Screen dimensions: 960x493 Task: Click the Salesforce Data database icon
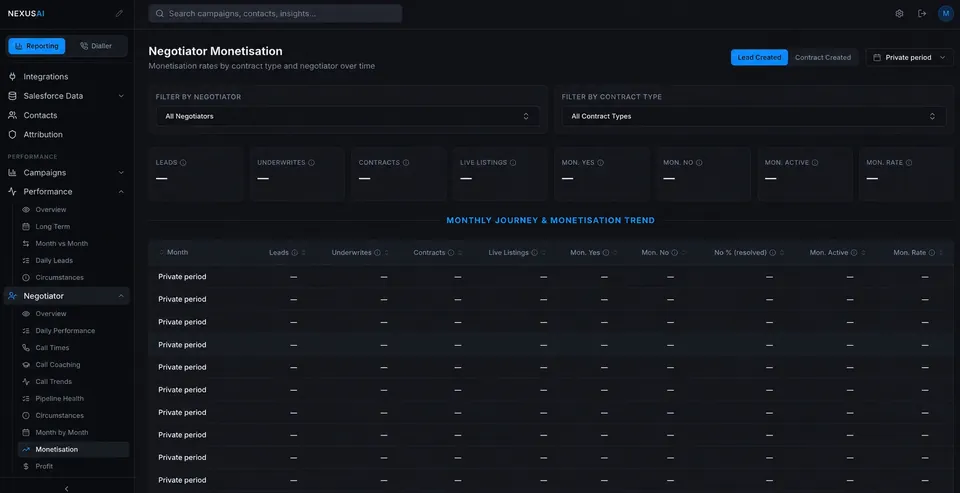12,96
